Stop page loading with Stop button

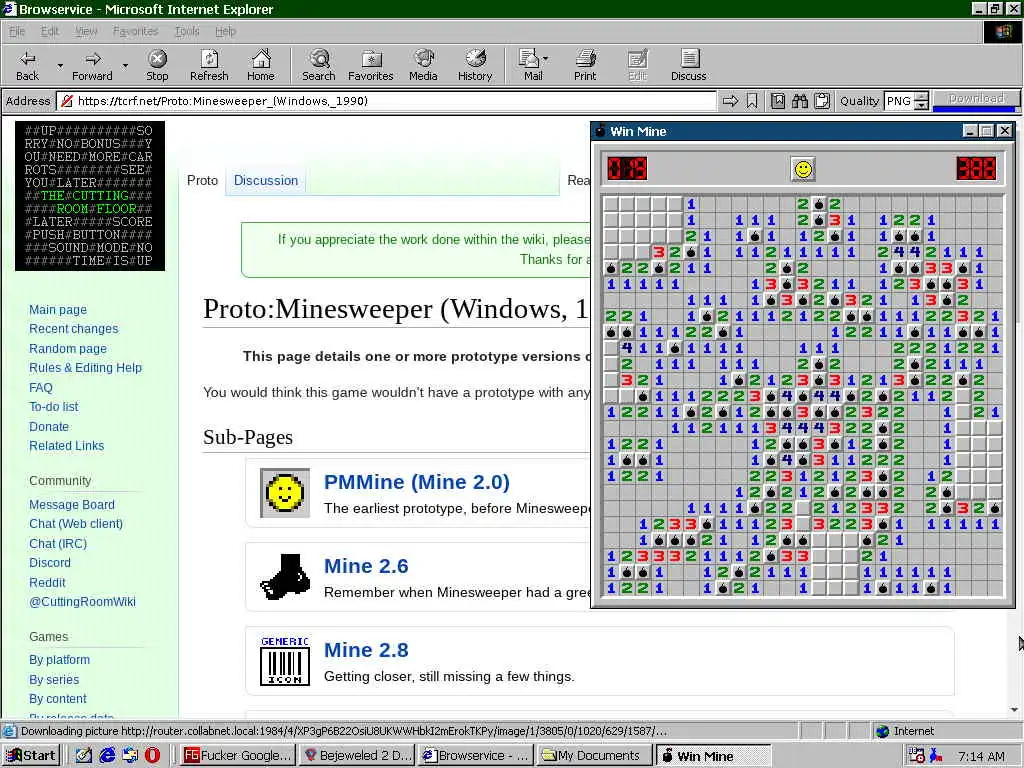[x=157, y=65]
